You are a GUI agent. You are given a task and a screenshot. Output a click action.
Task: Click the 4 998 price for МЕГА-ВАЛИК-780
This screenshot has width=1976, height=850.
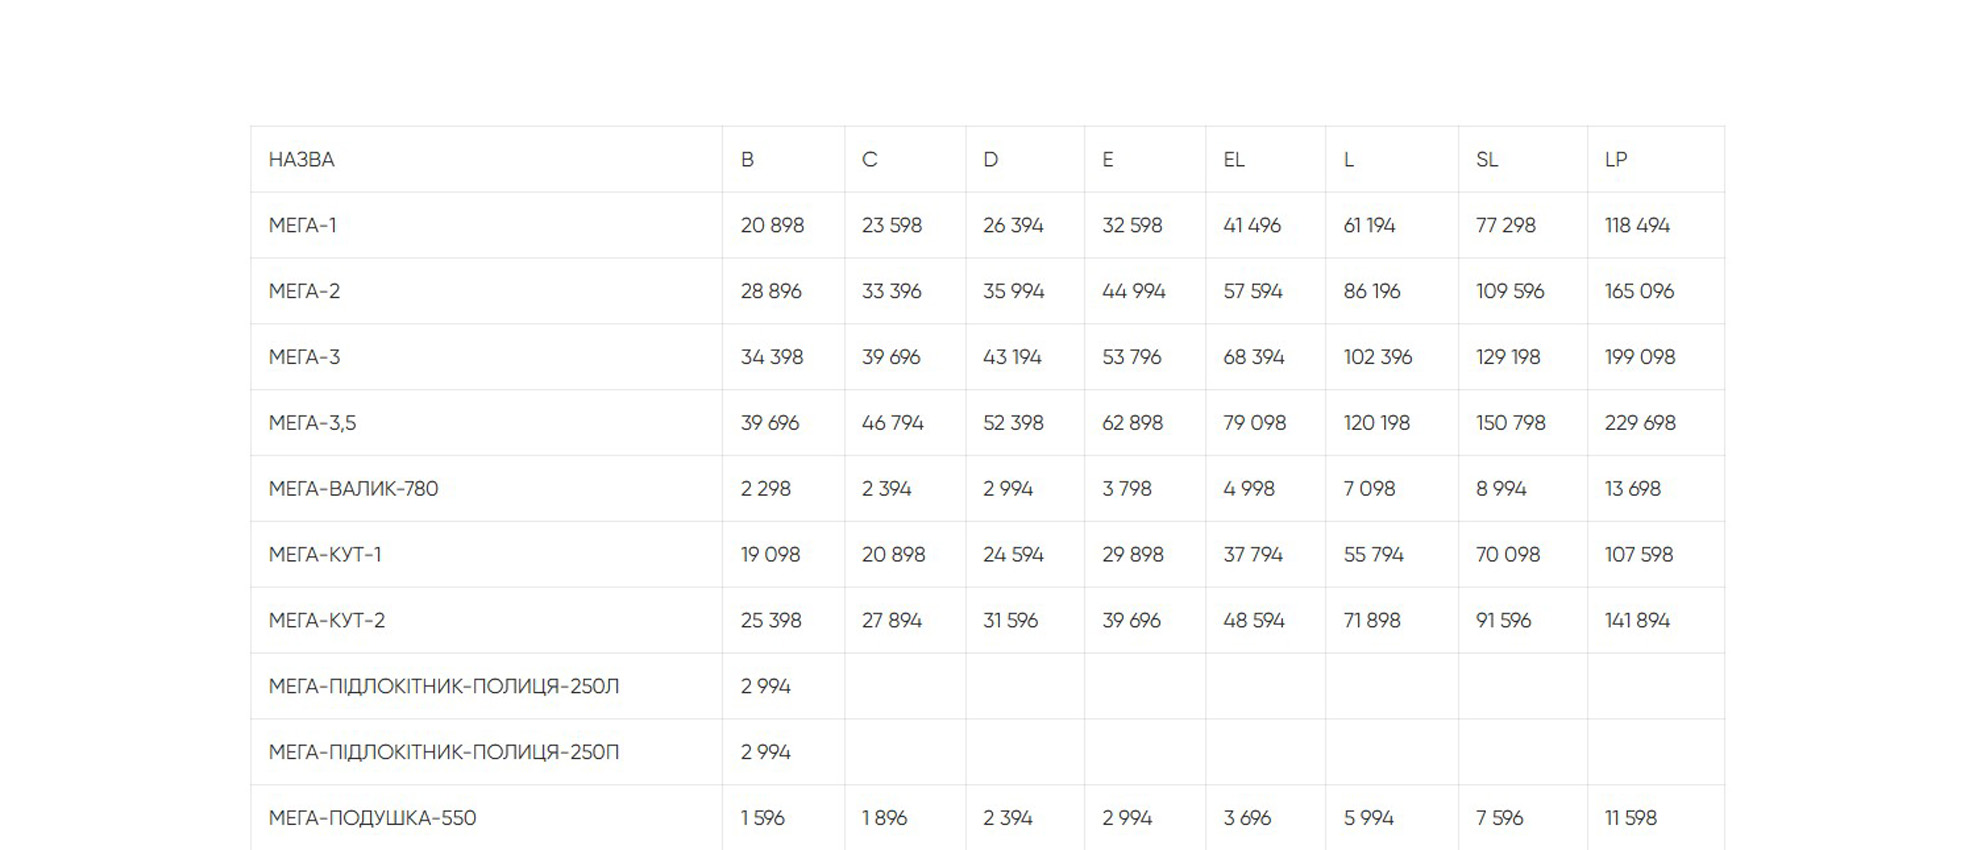[1249, 489]
